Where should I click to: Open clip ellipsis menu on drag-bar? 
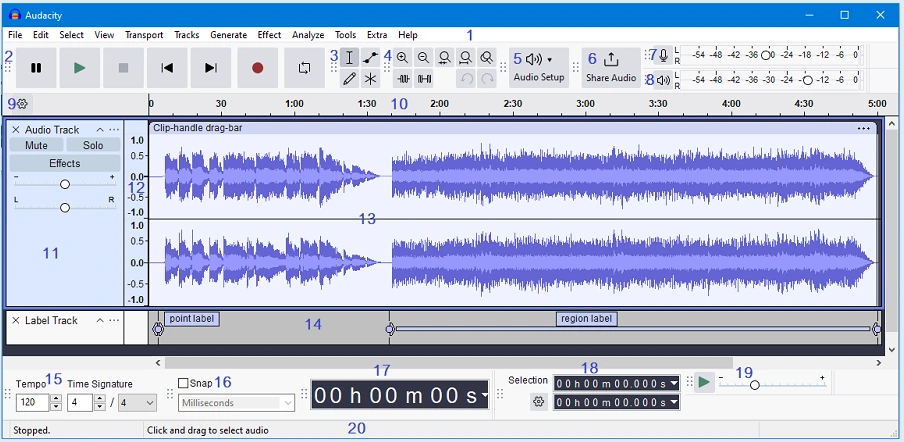(864, 129)
